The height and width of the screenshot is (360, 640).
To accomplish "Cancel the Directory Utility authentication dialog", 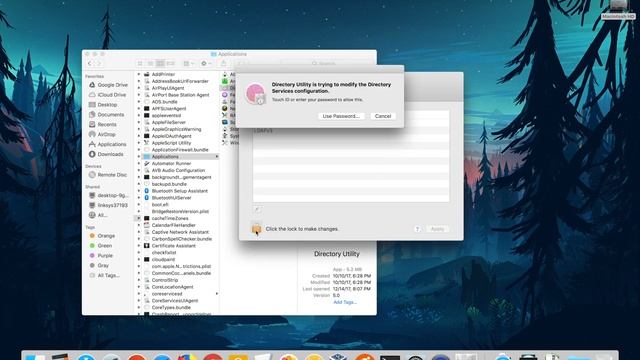I will click(383, 116).
